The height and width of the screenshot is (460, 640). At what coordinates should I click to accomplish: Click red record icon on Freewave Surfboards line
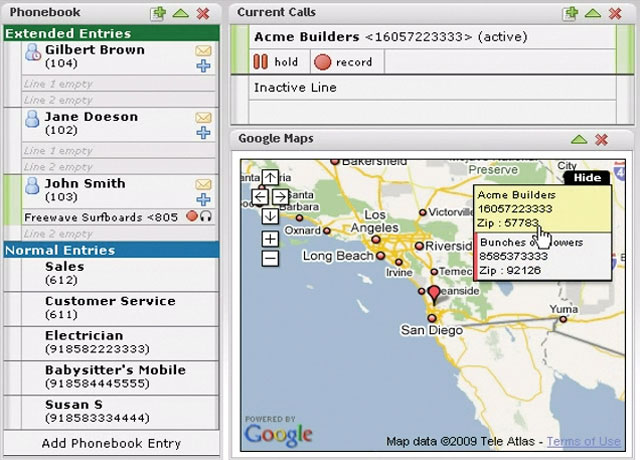point(191,216)
